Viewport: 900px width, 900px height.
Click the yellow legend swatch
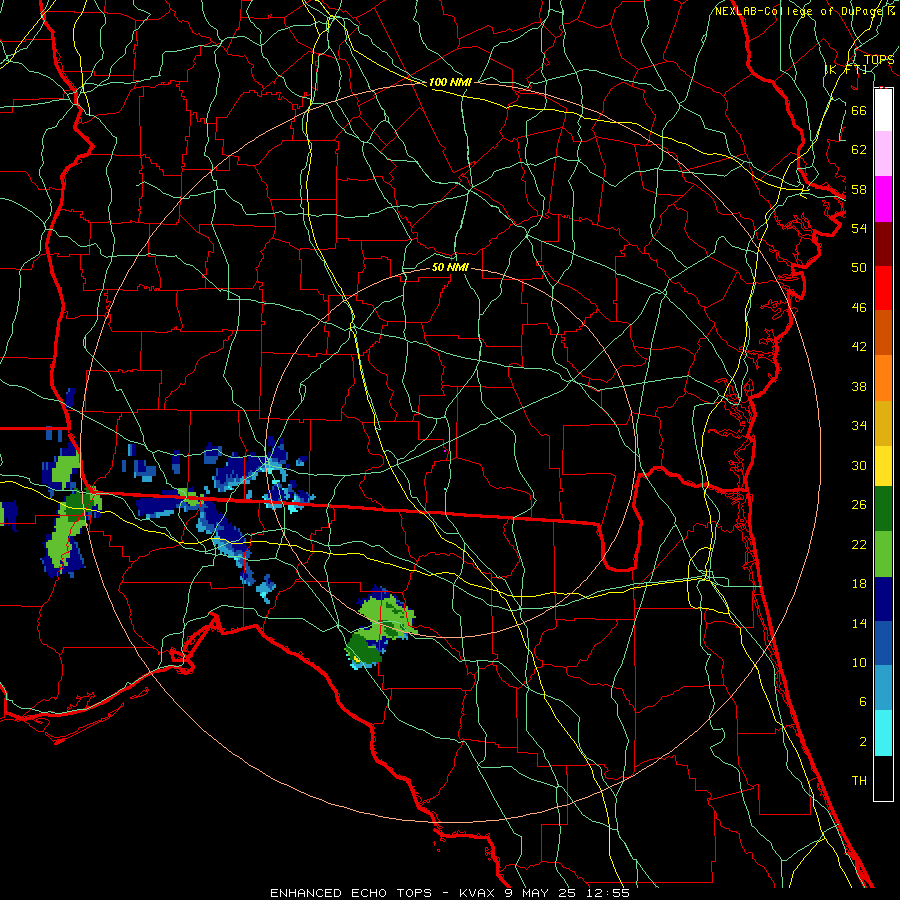(883, 465)
